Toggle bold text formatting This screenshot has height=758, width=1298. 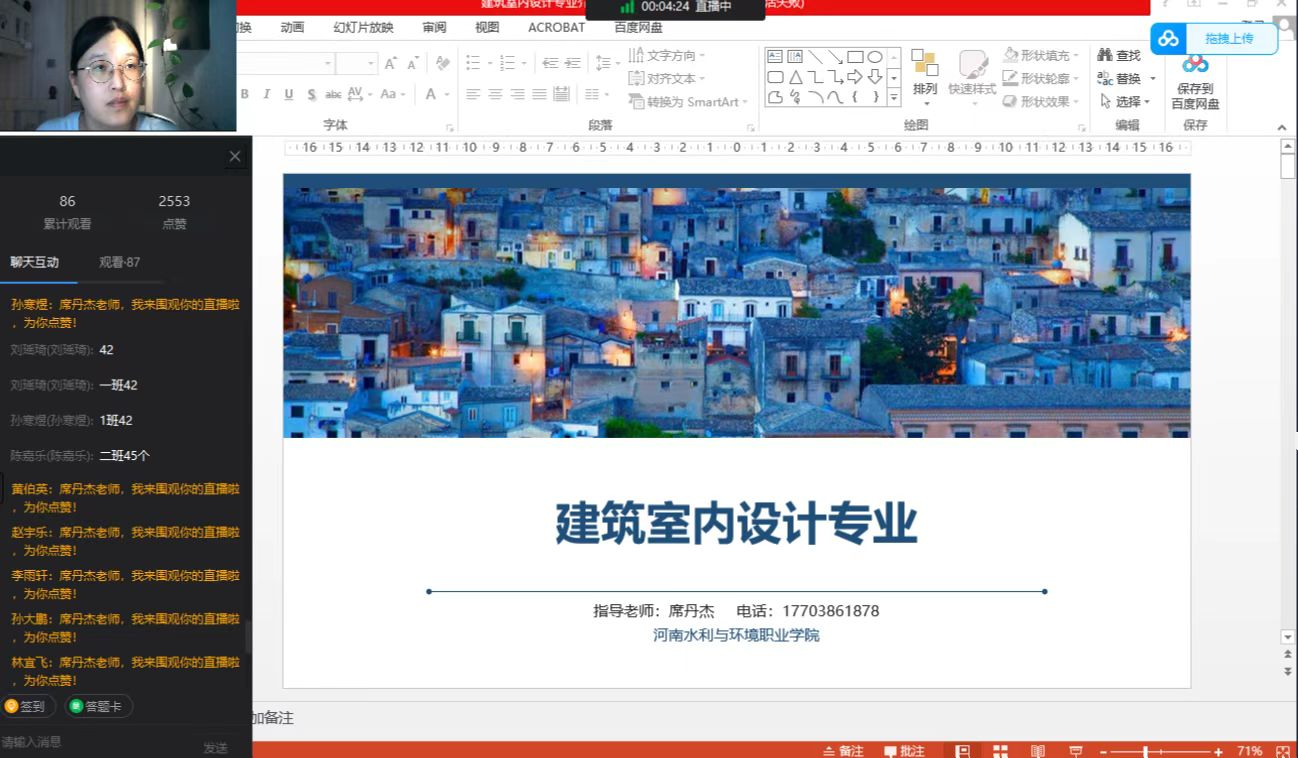pyautogui.click(x=245, y=94)
